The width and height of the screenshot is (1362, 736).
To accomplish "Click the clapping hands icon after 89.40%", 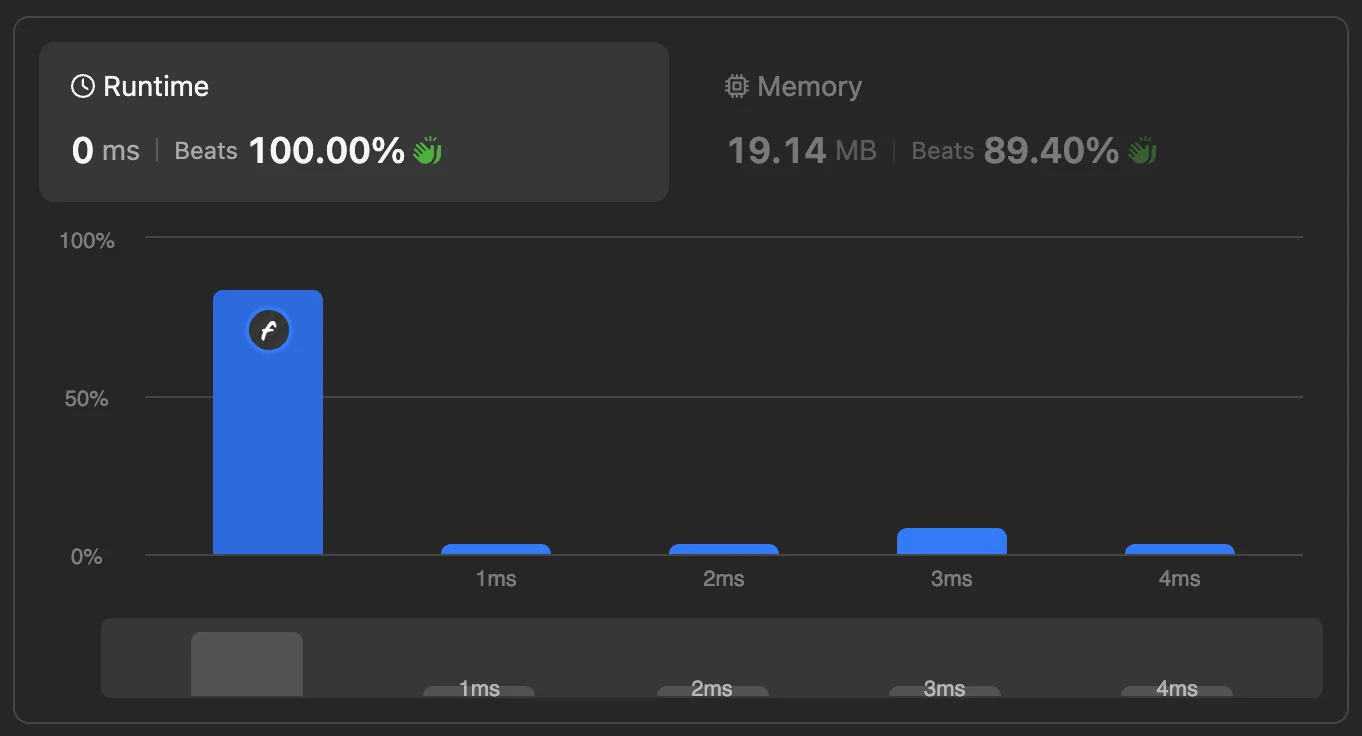I will [x=1141, y=151].
